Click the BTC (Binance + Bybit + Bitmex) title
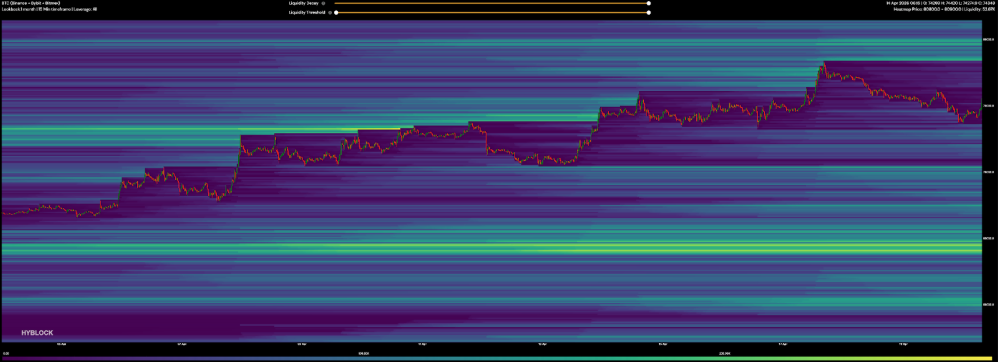 31,3
